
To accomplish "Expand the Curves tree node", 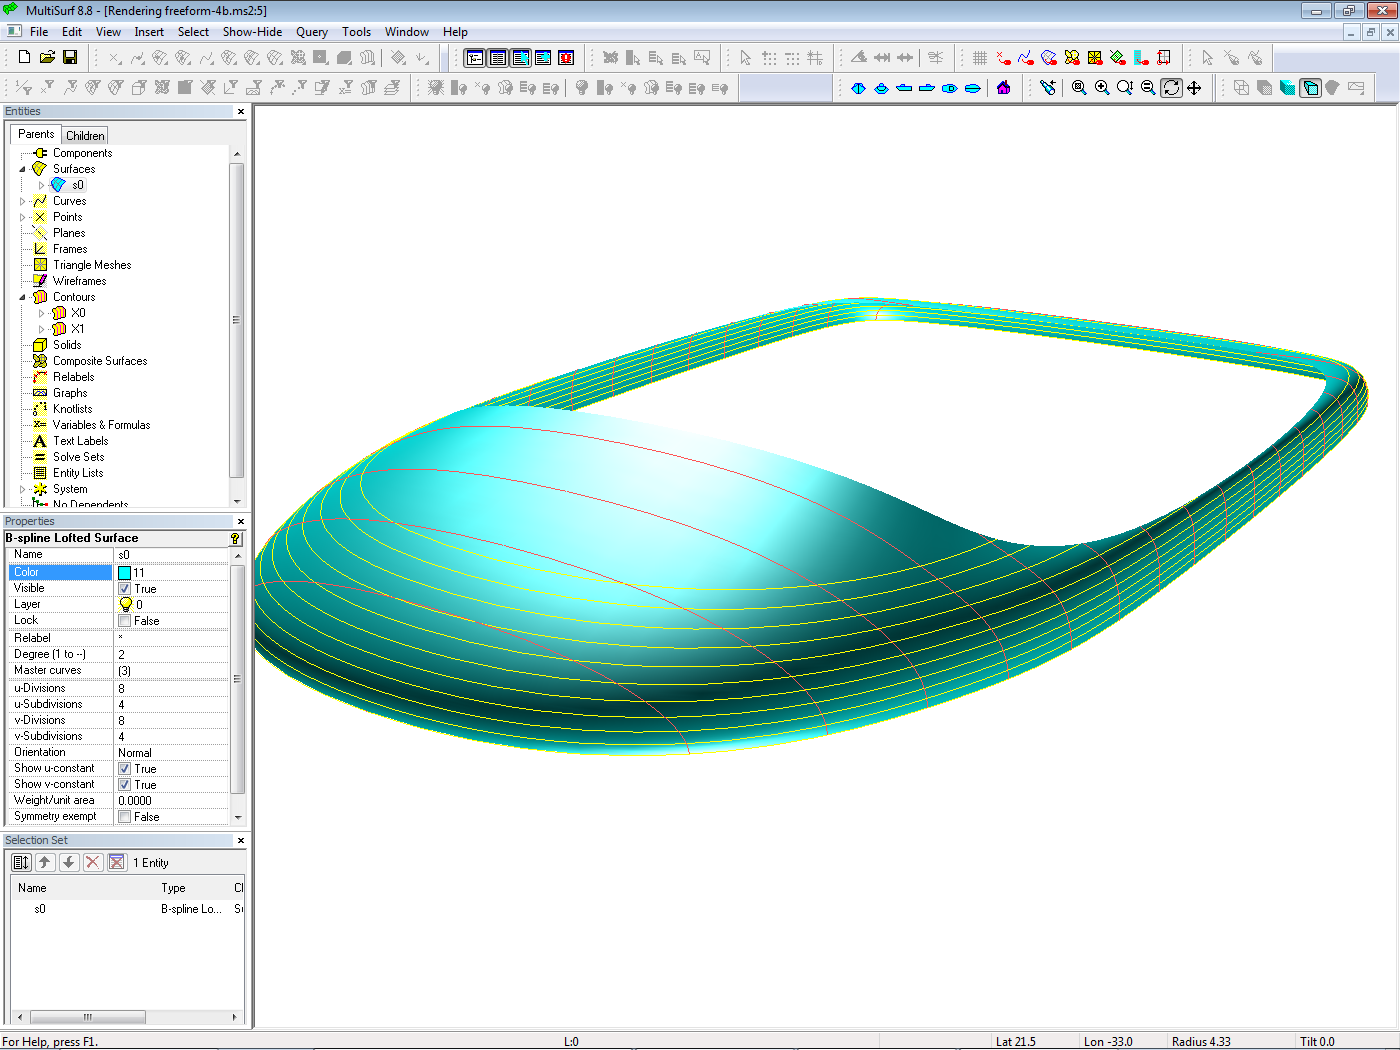I will point(23,201).
